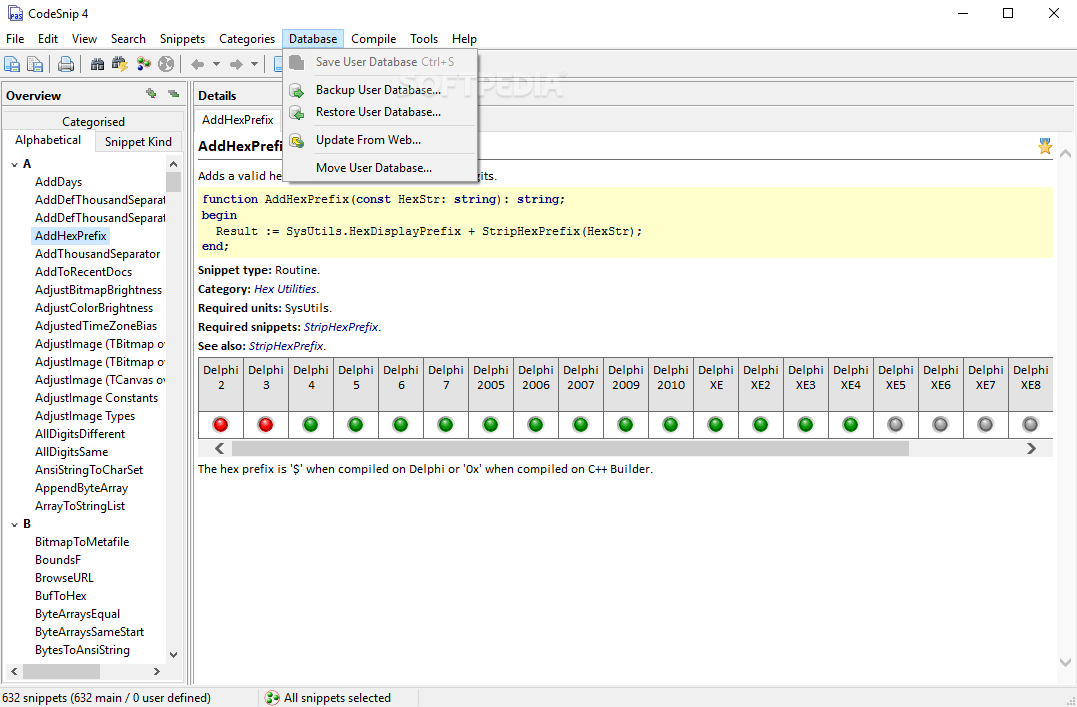Click the red Delphi 2 compile indicator

point(220,425)
